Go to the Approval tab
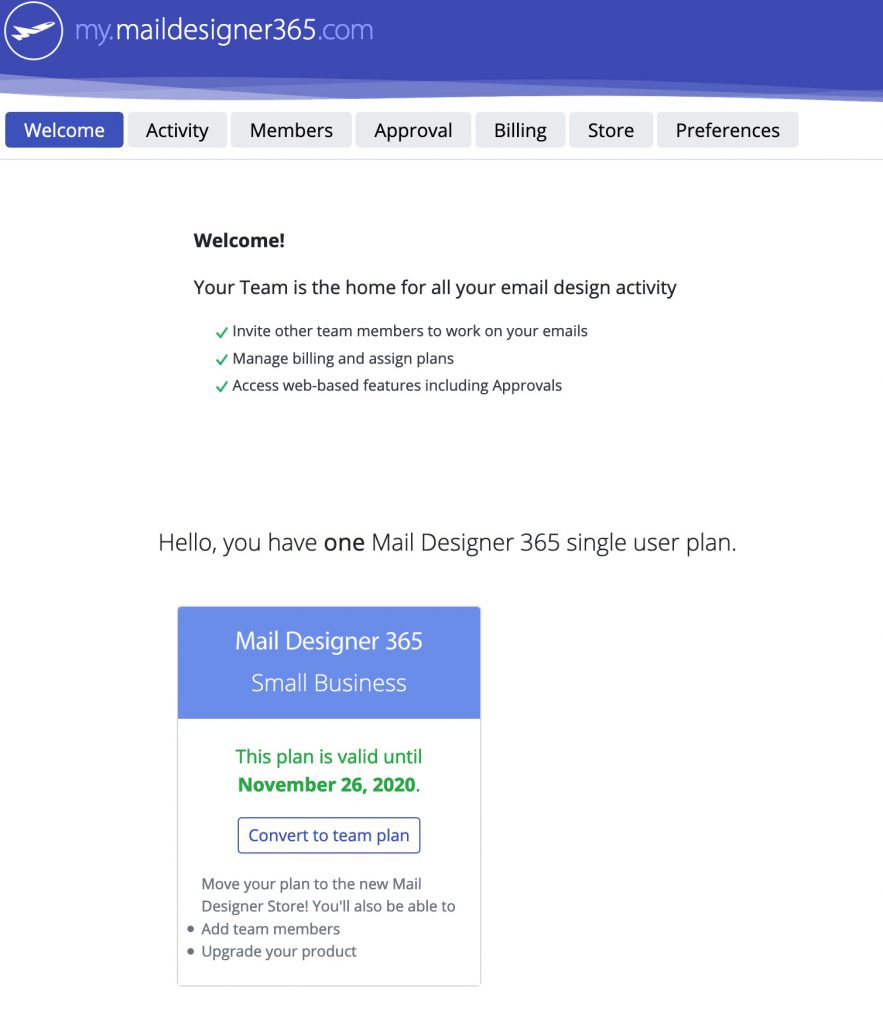Screen dimensions: 883x1024 (x=413, y=130)
